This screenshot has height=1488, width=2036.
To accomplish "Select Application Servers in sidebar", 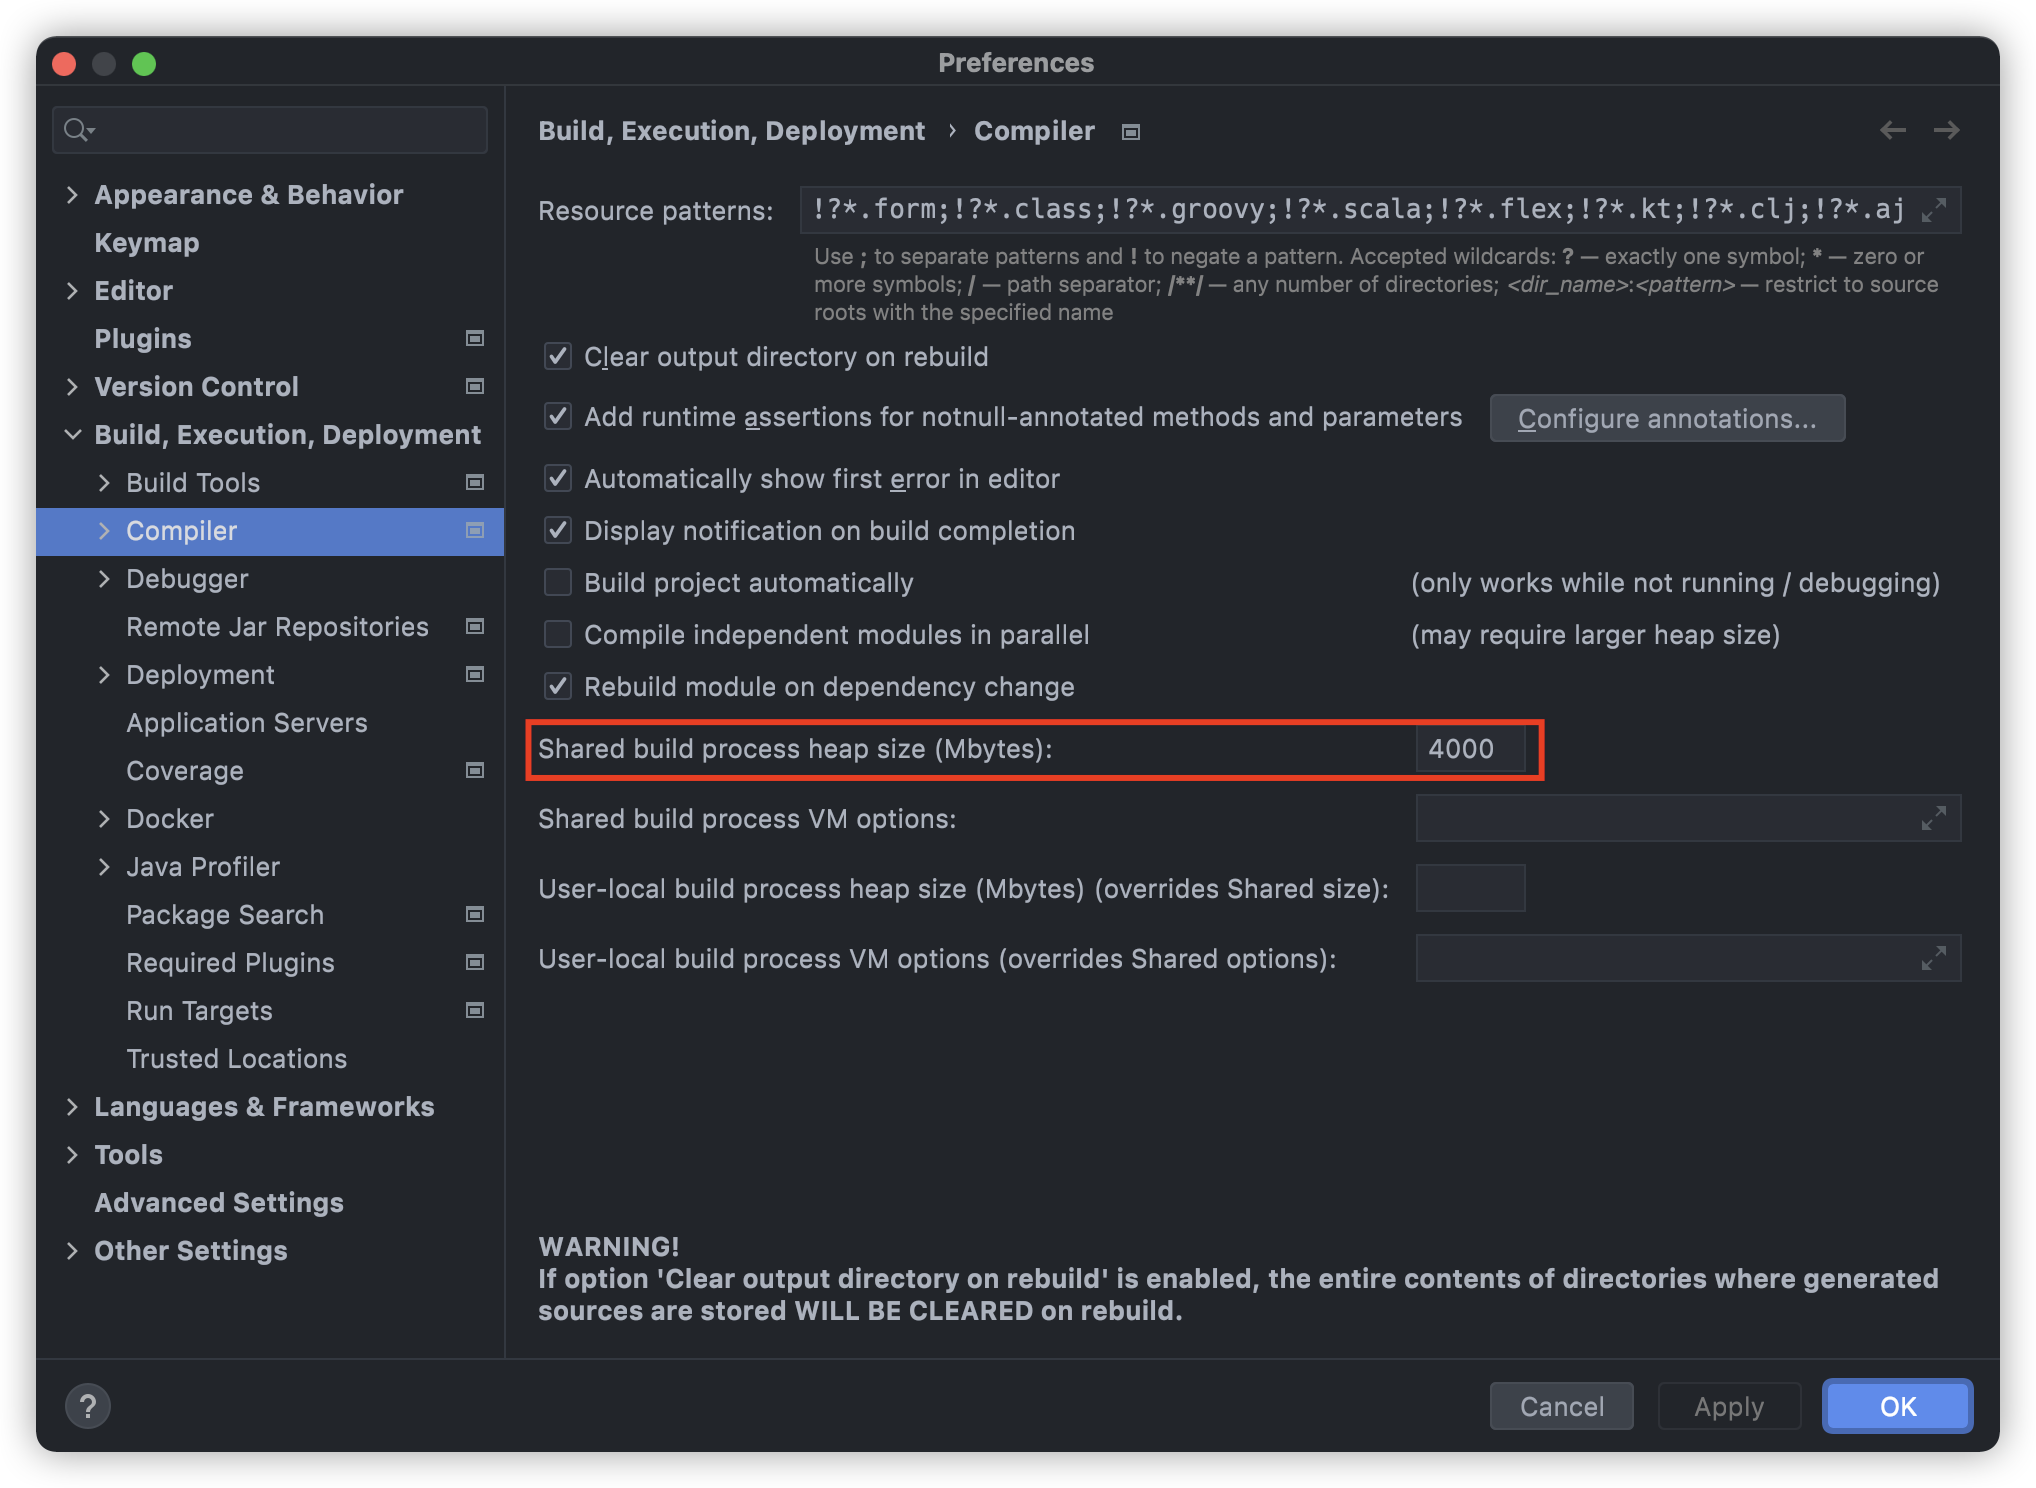I will [247, 722].
